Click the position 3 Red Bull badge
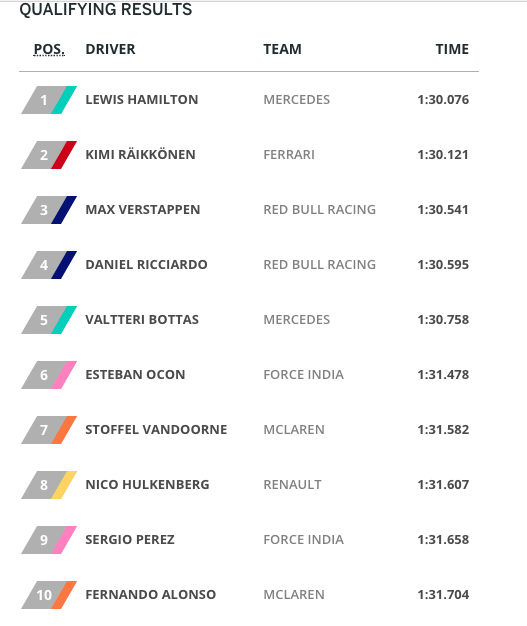527x626 pixels. (49, 210)
